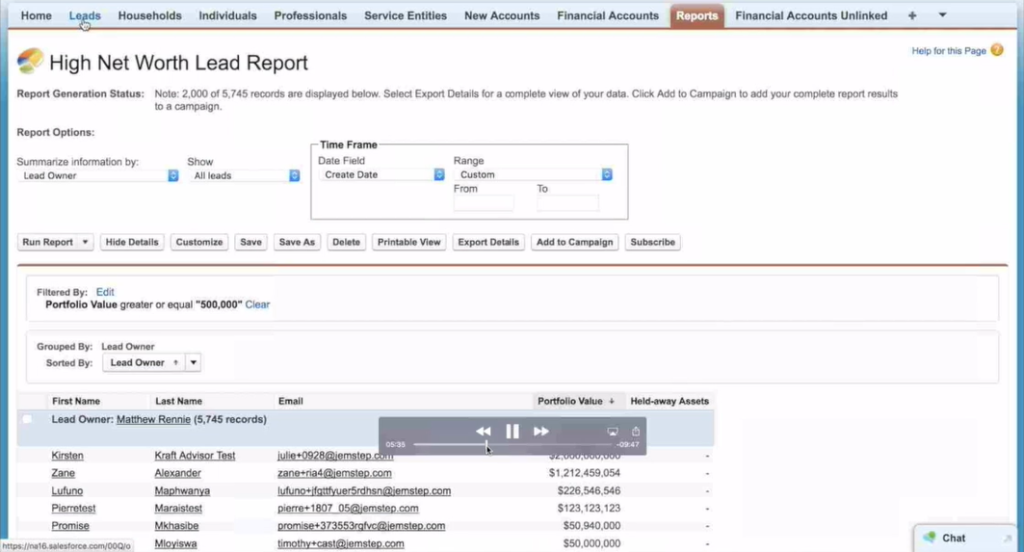Click the From date input field
1024x552 pixels.
[483, 203]
